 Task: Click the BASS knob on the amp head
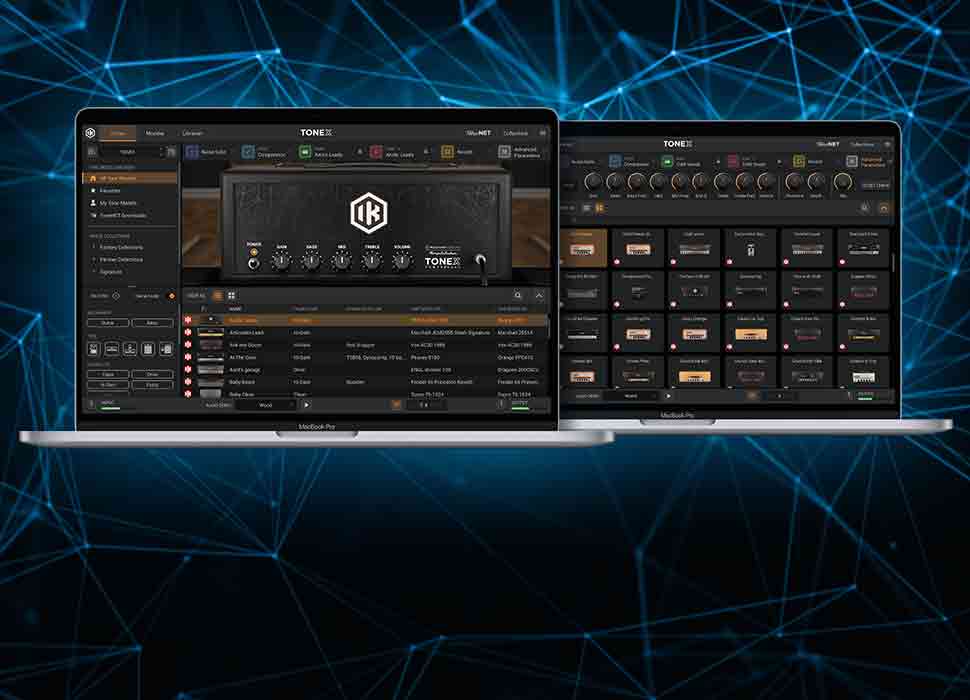click(x=312, y=261)
